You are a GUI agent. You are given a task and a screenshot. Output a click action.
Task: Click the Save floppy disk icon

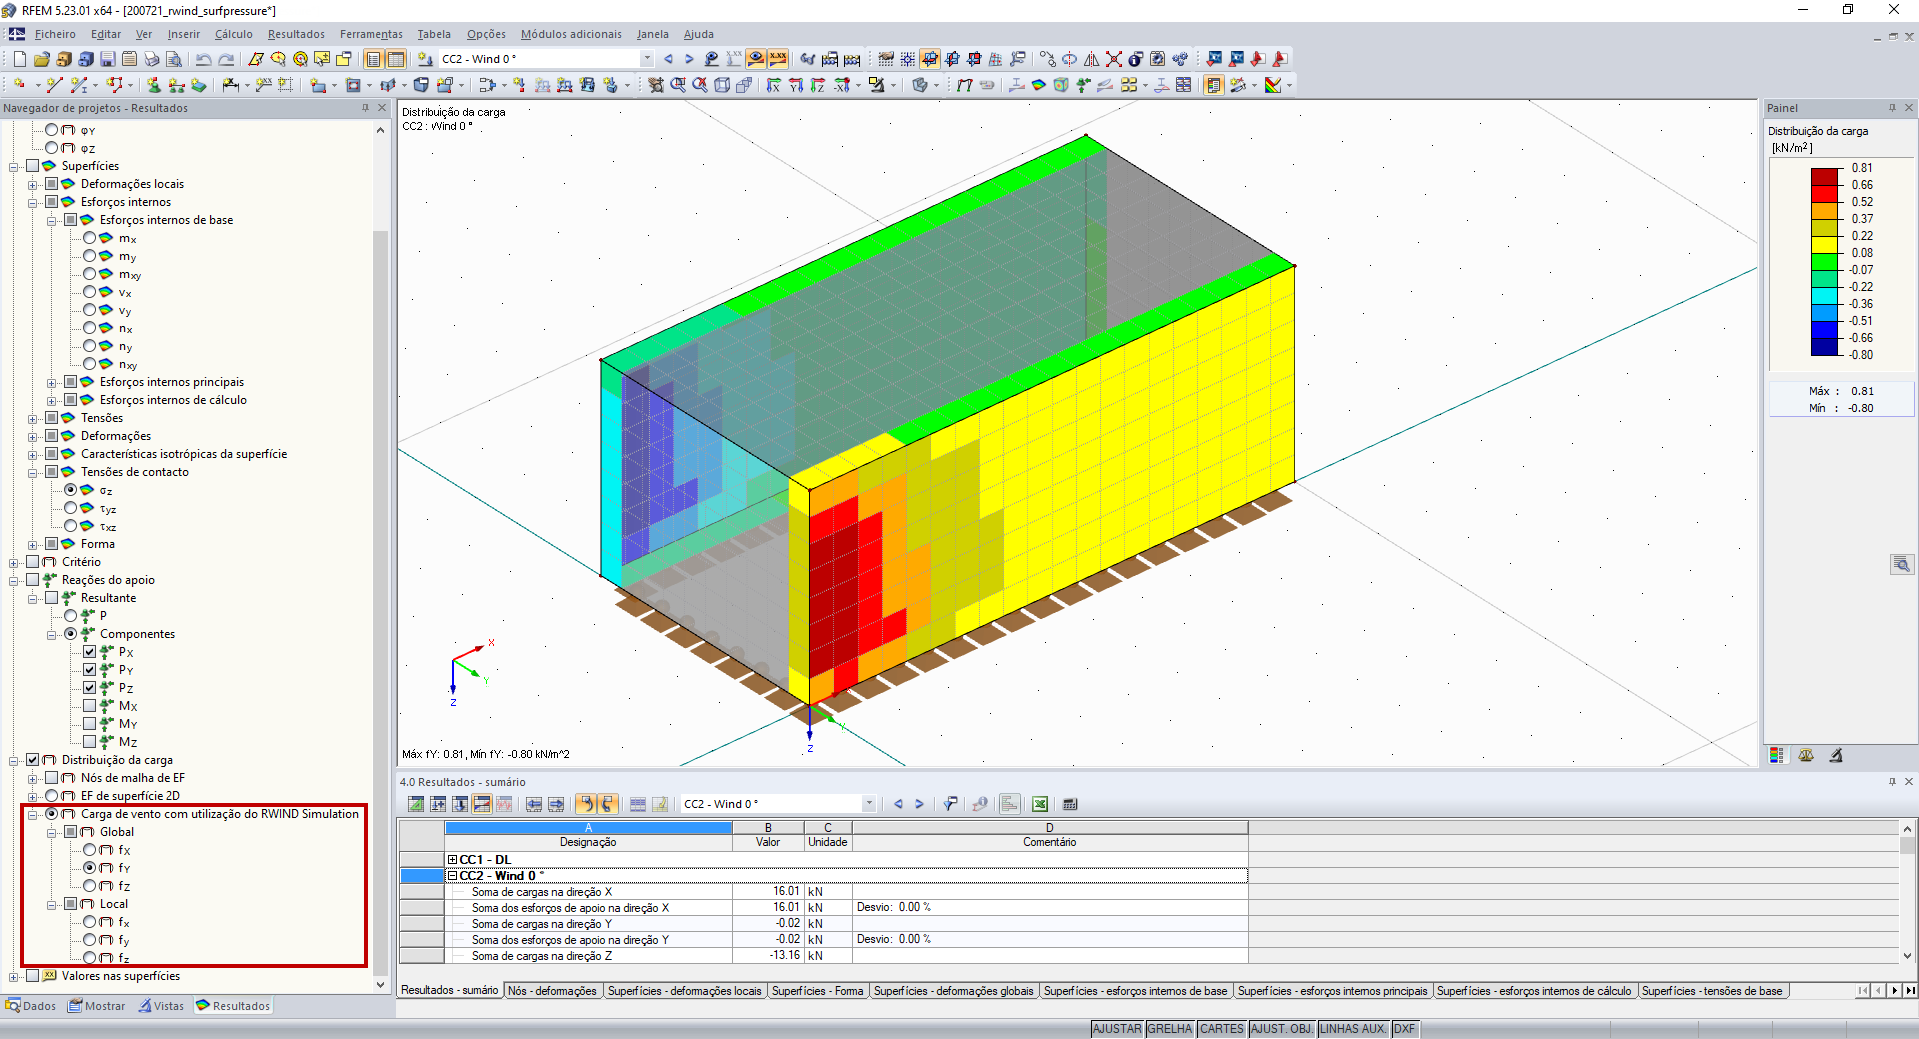[107, 59]
